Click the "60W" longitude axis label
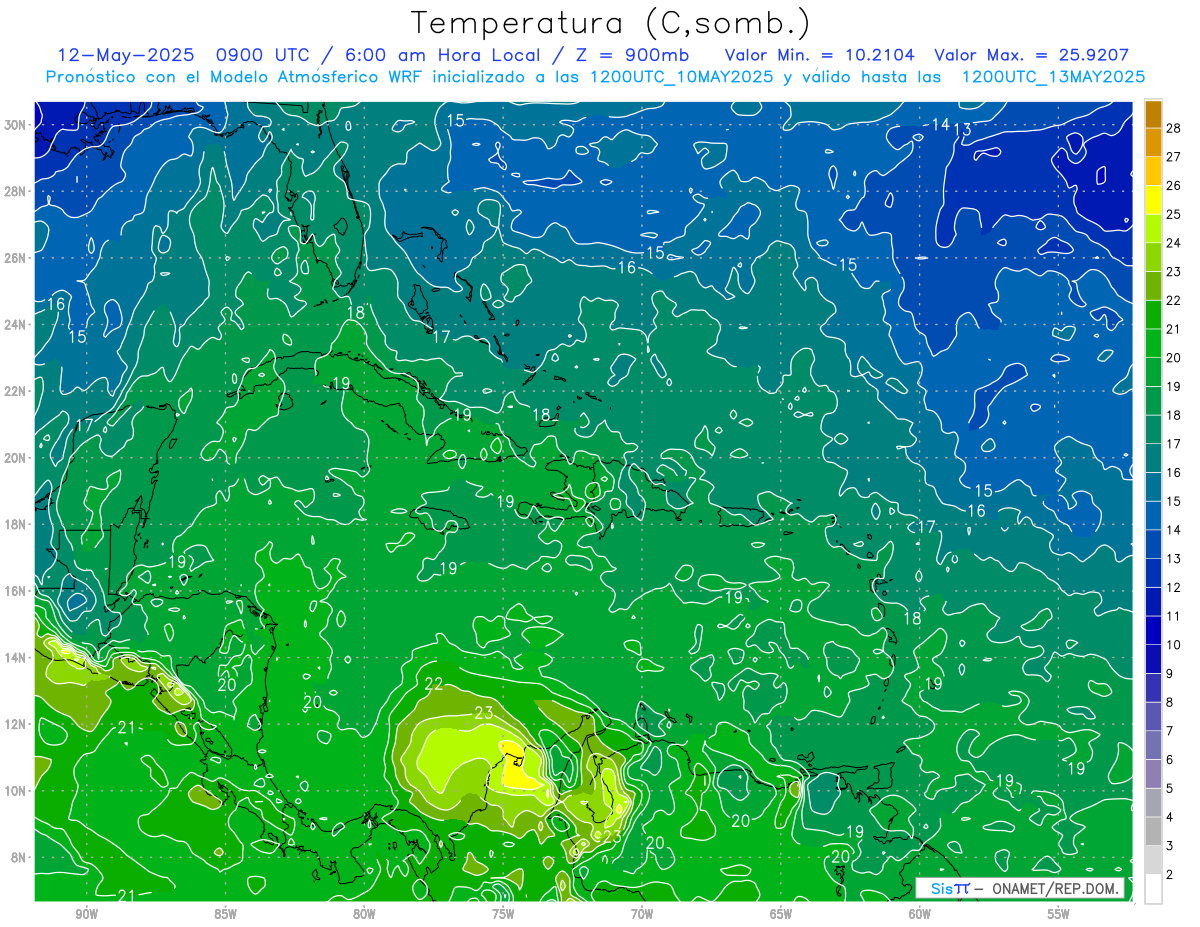Image resolution: width=1200 pixels, height=927 pixels. [x=920, y=914]
